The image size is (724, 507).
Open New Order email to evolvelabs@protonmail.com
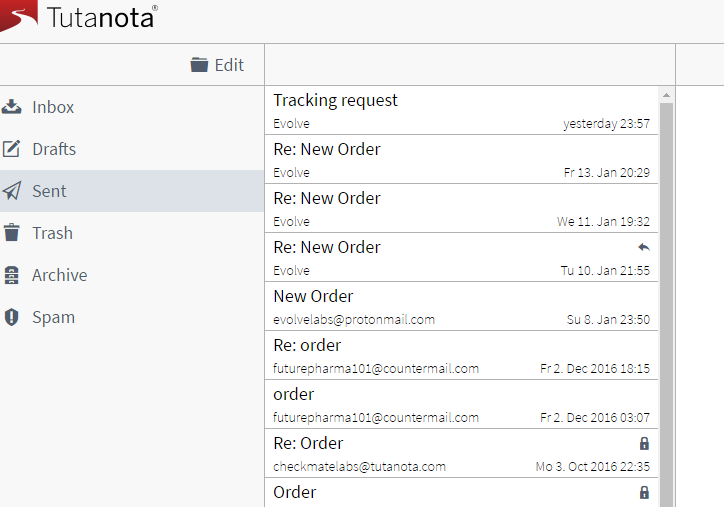click(x=461, y=306)
